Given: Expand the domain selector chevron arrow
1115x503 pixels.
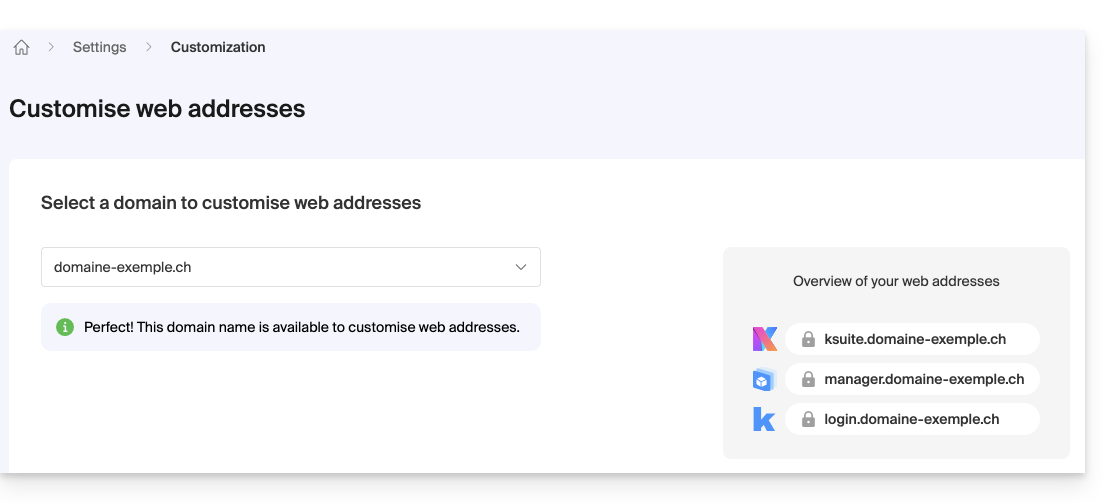Looking at the screenshot, I should coord(520,267).
